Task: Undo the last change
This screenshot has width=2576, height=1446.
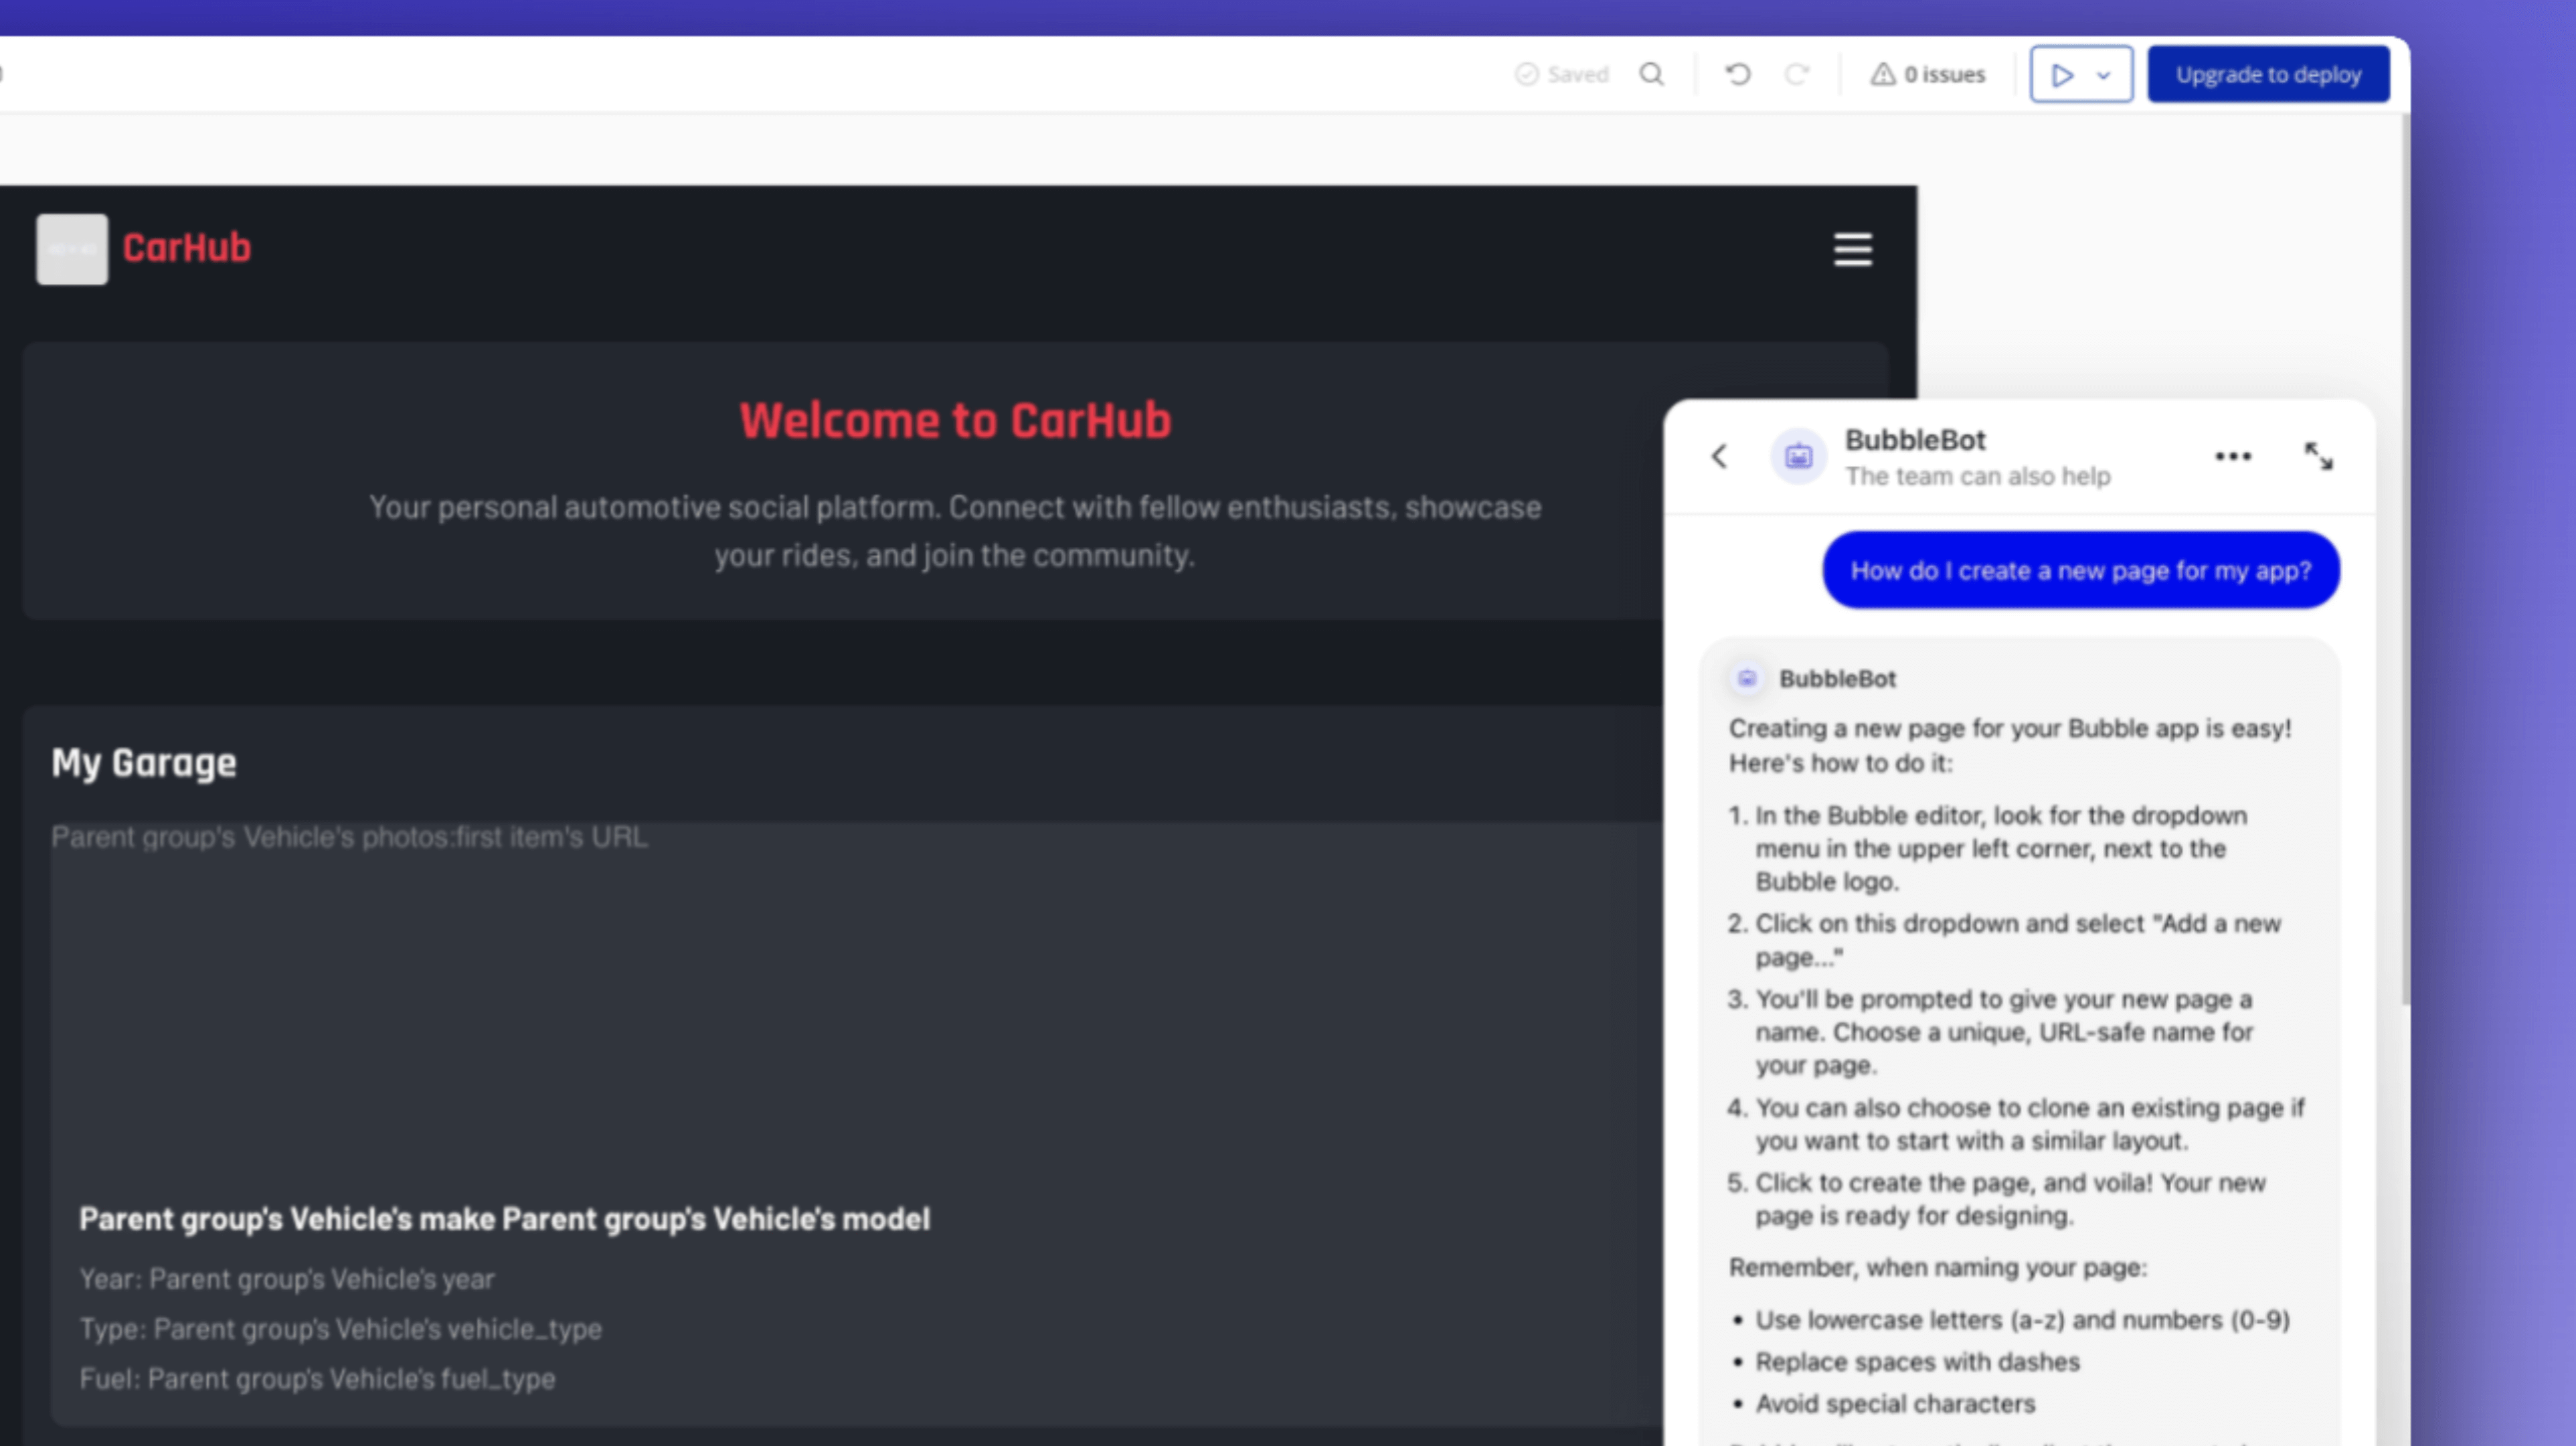Action: coord(1737,74)
